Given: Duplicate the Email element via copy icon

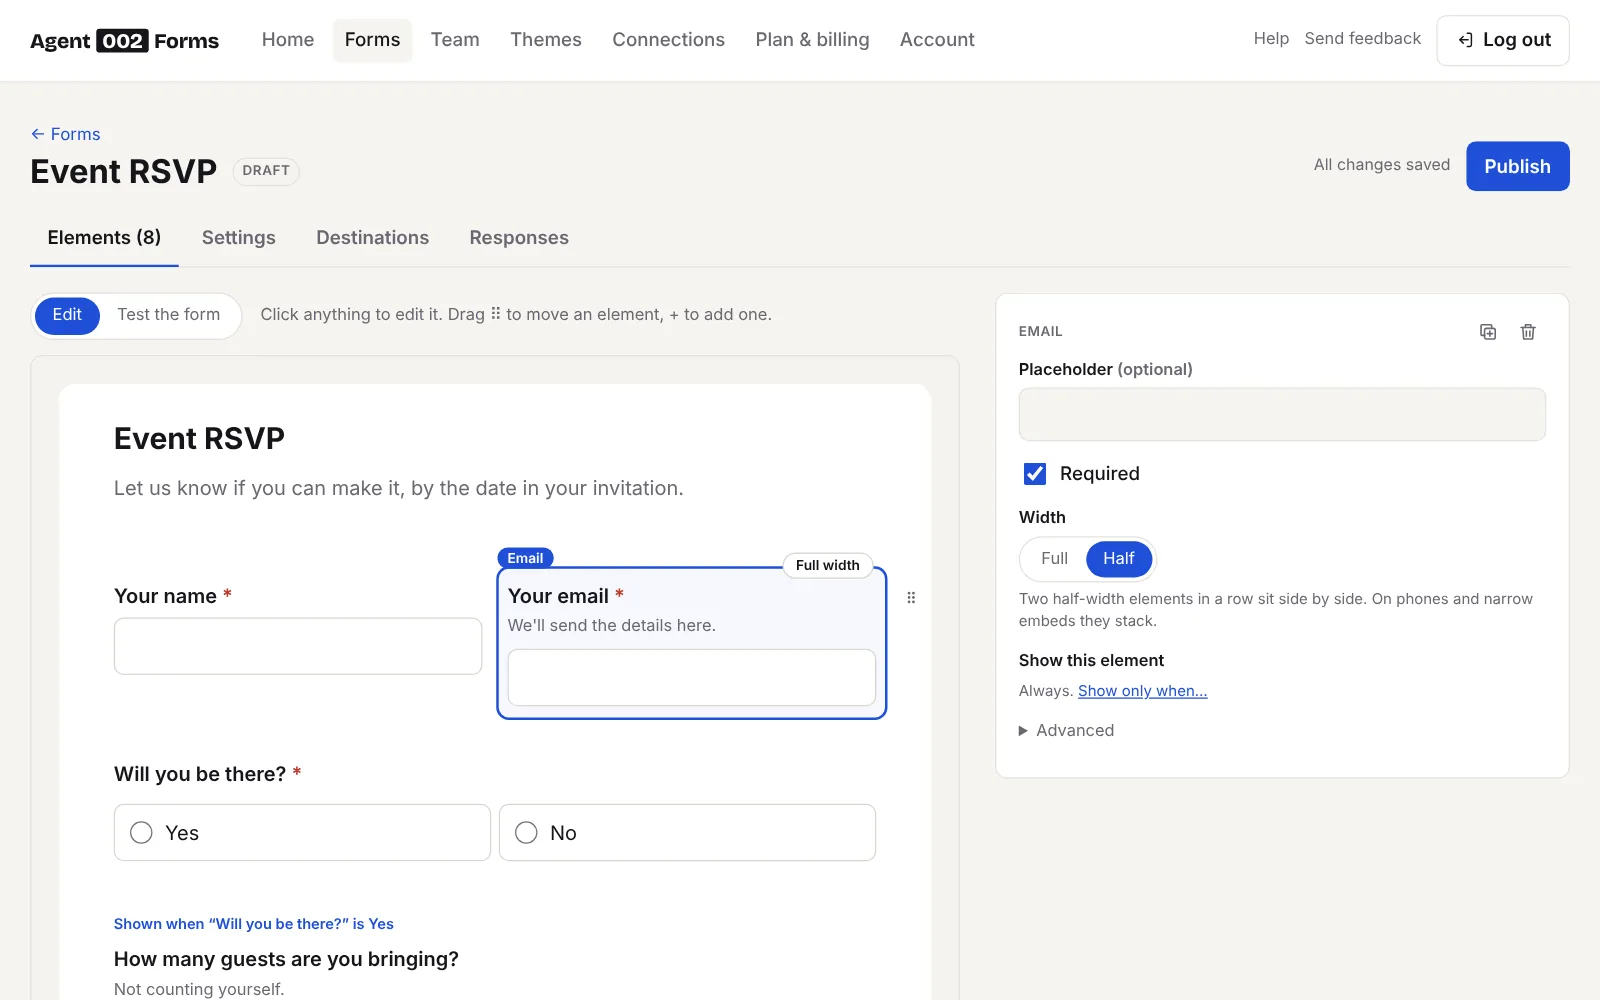Looking at the screenshot, I should [x=1488, y=332].
